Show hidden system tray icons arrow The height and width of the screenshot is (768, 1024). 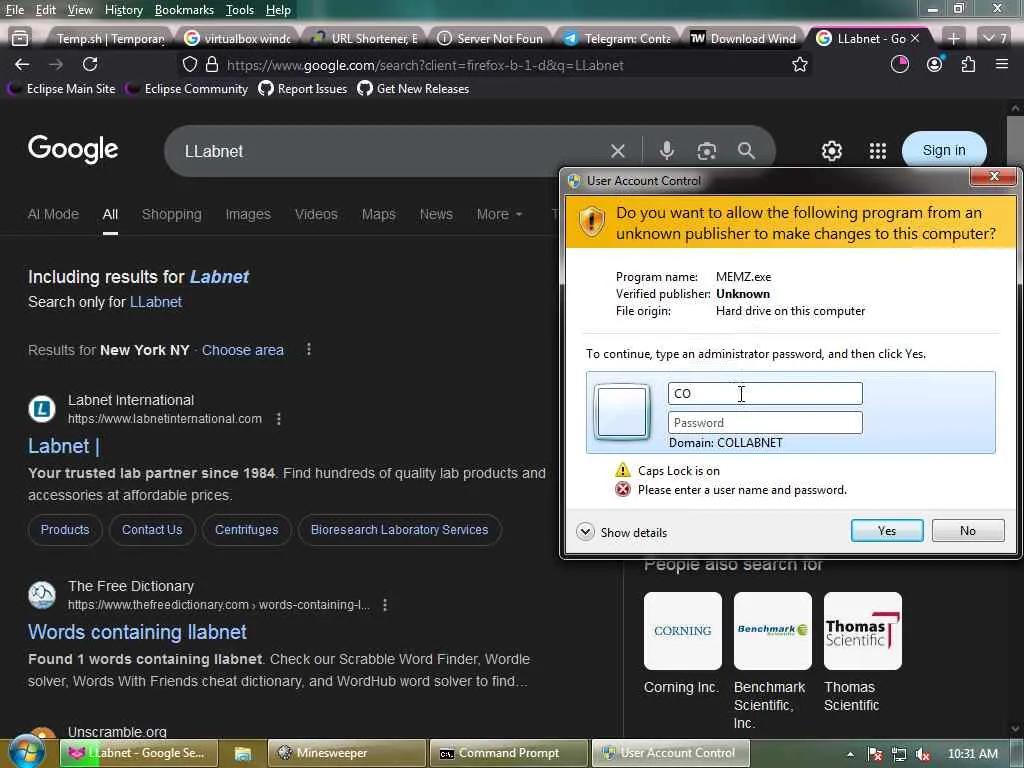point(850,754)
